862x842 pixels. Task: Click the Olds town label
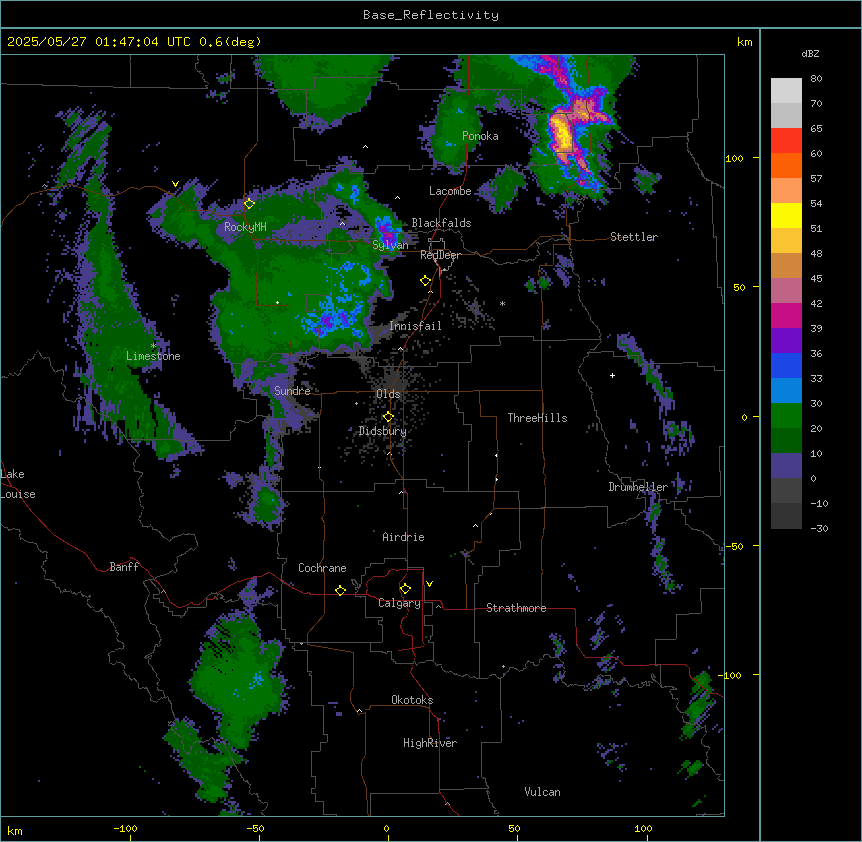coord(388,394)
